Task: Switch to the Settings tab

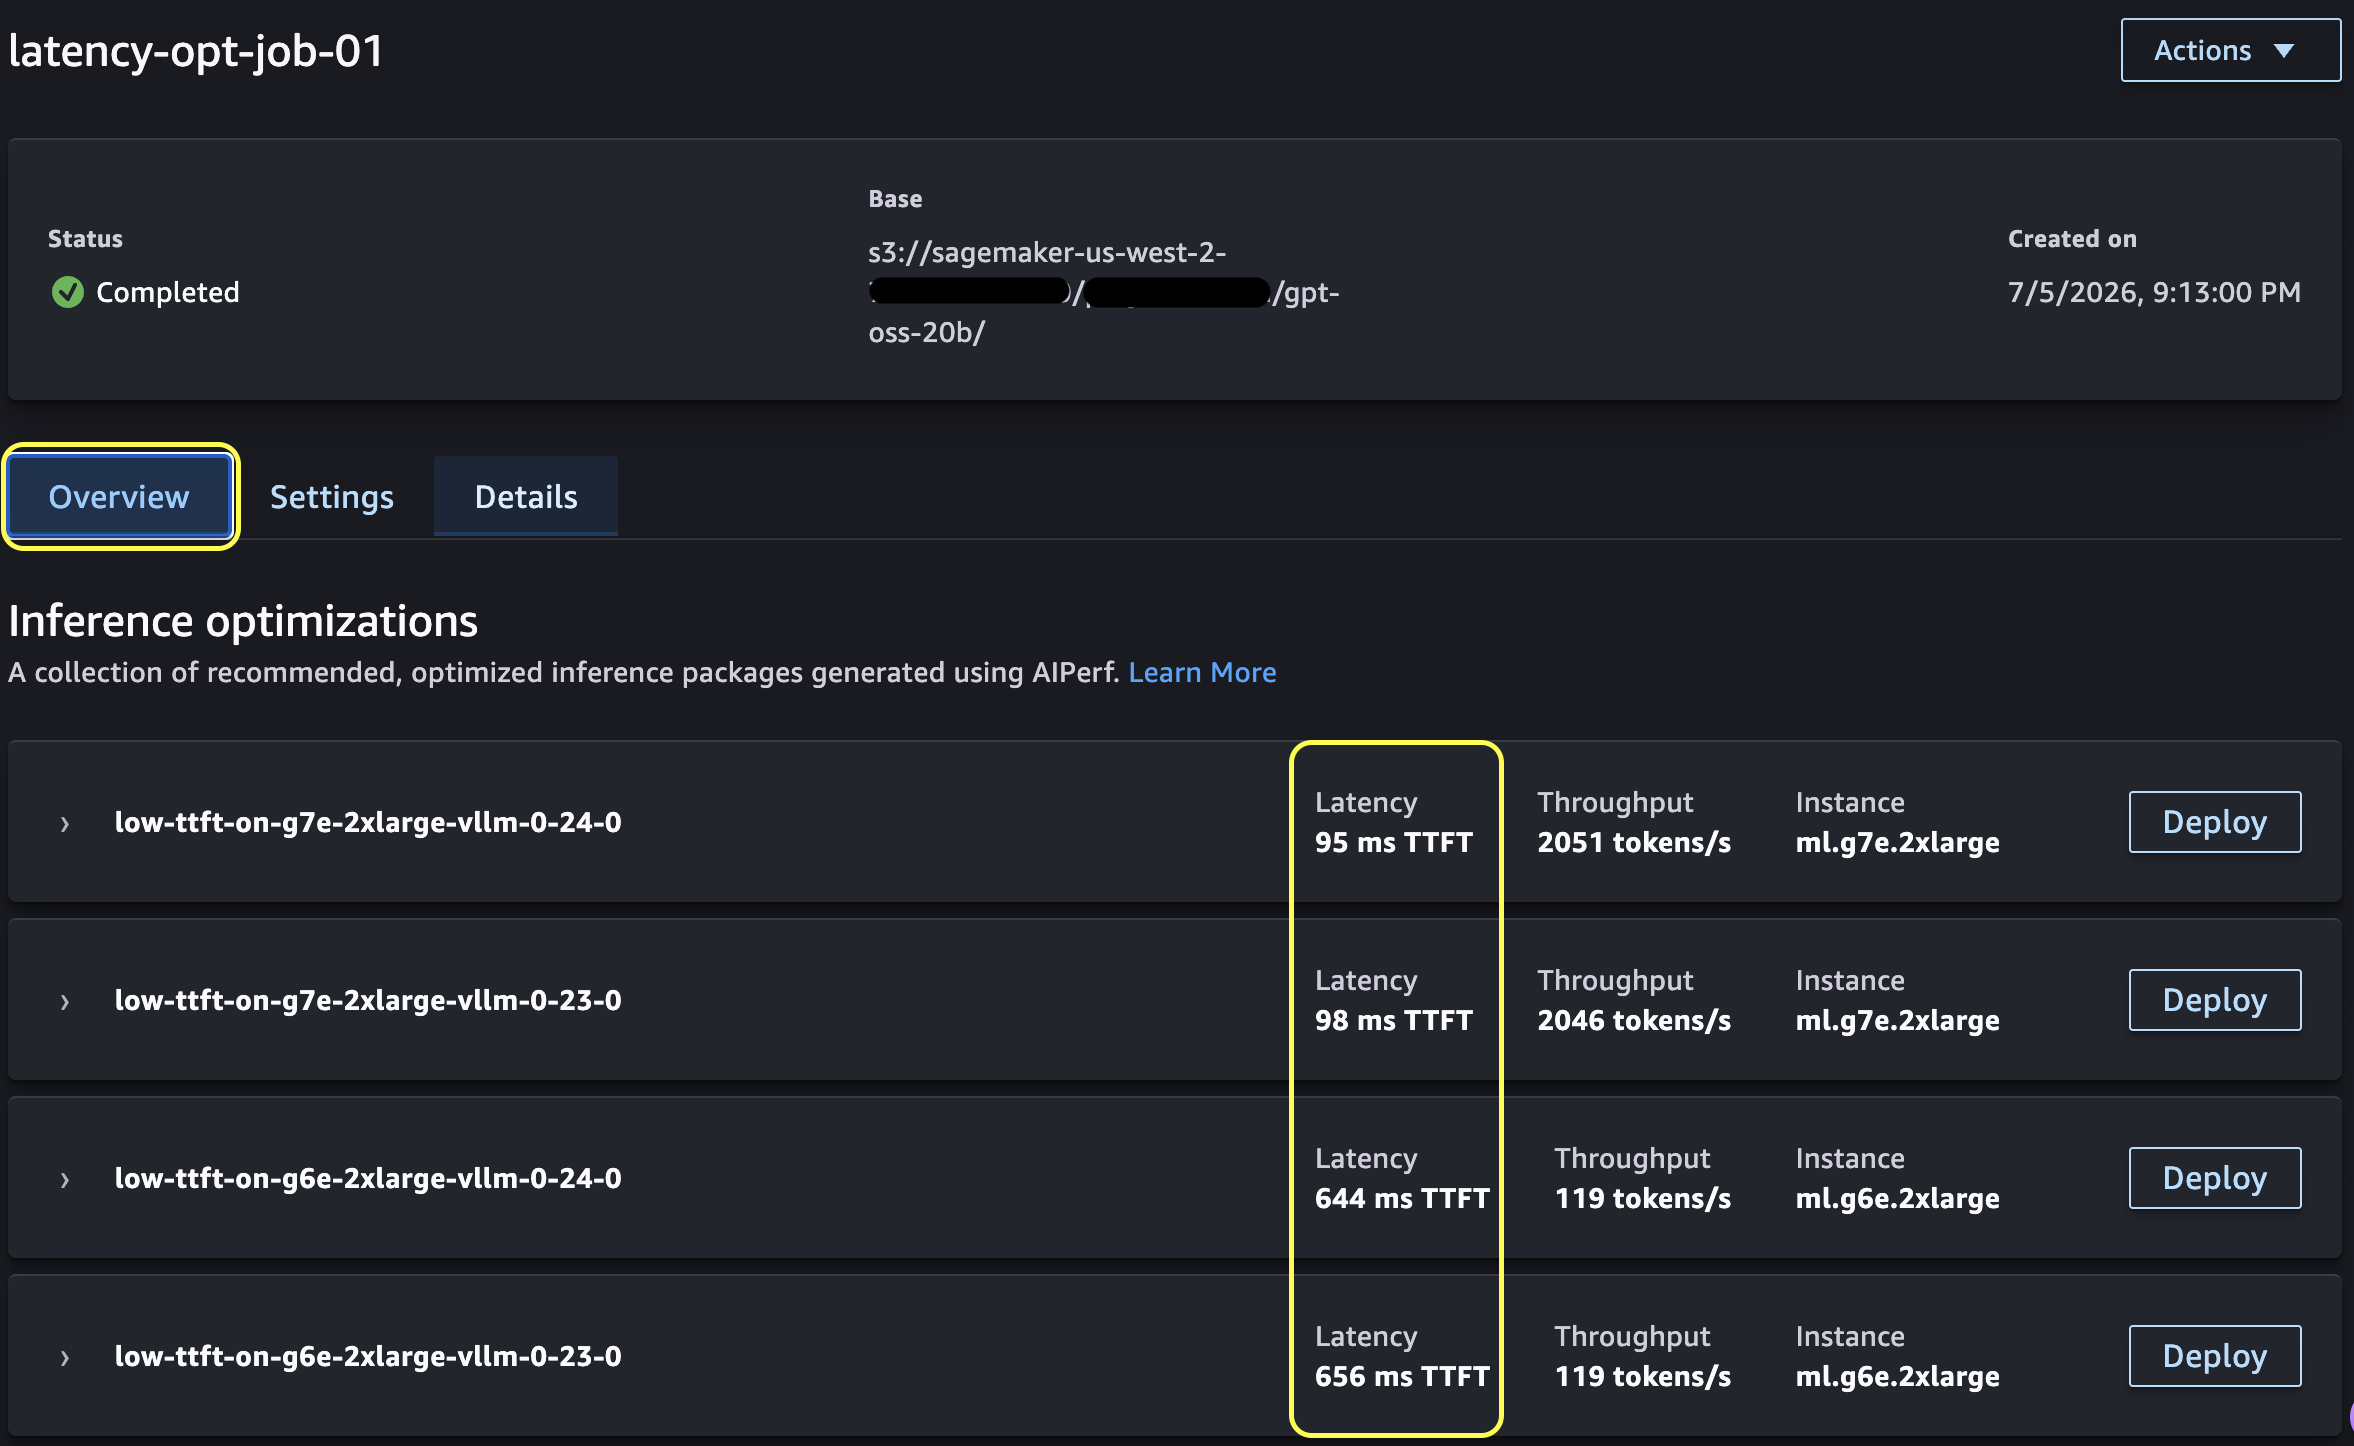Action: (332, 496)
